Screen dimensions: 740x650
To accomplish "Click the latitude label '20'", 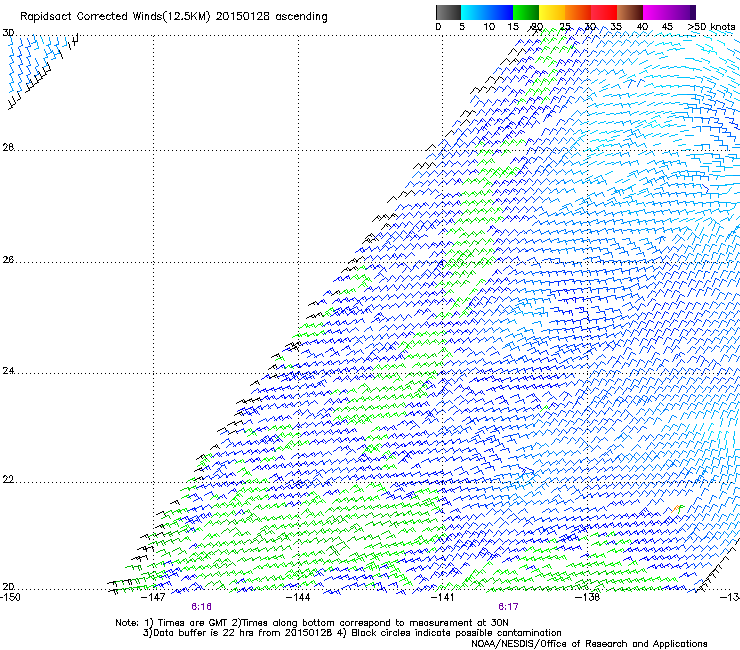I will point(8,586).
